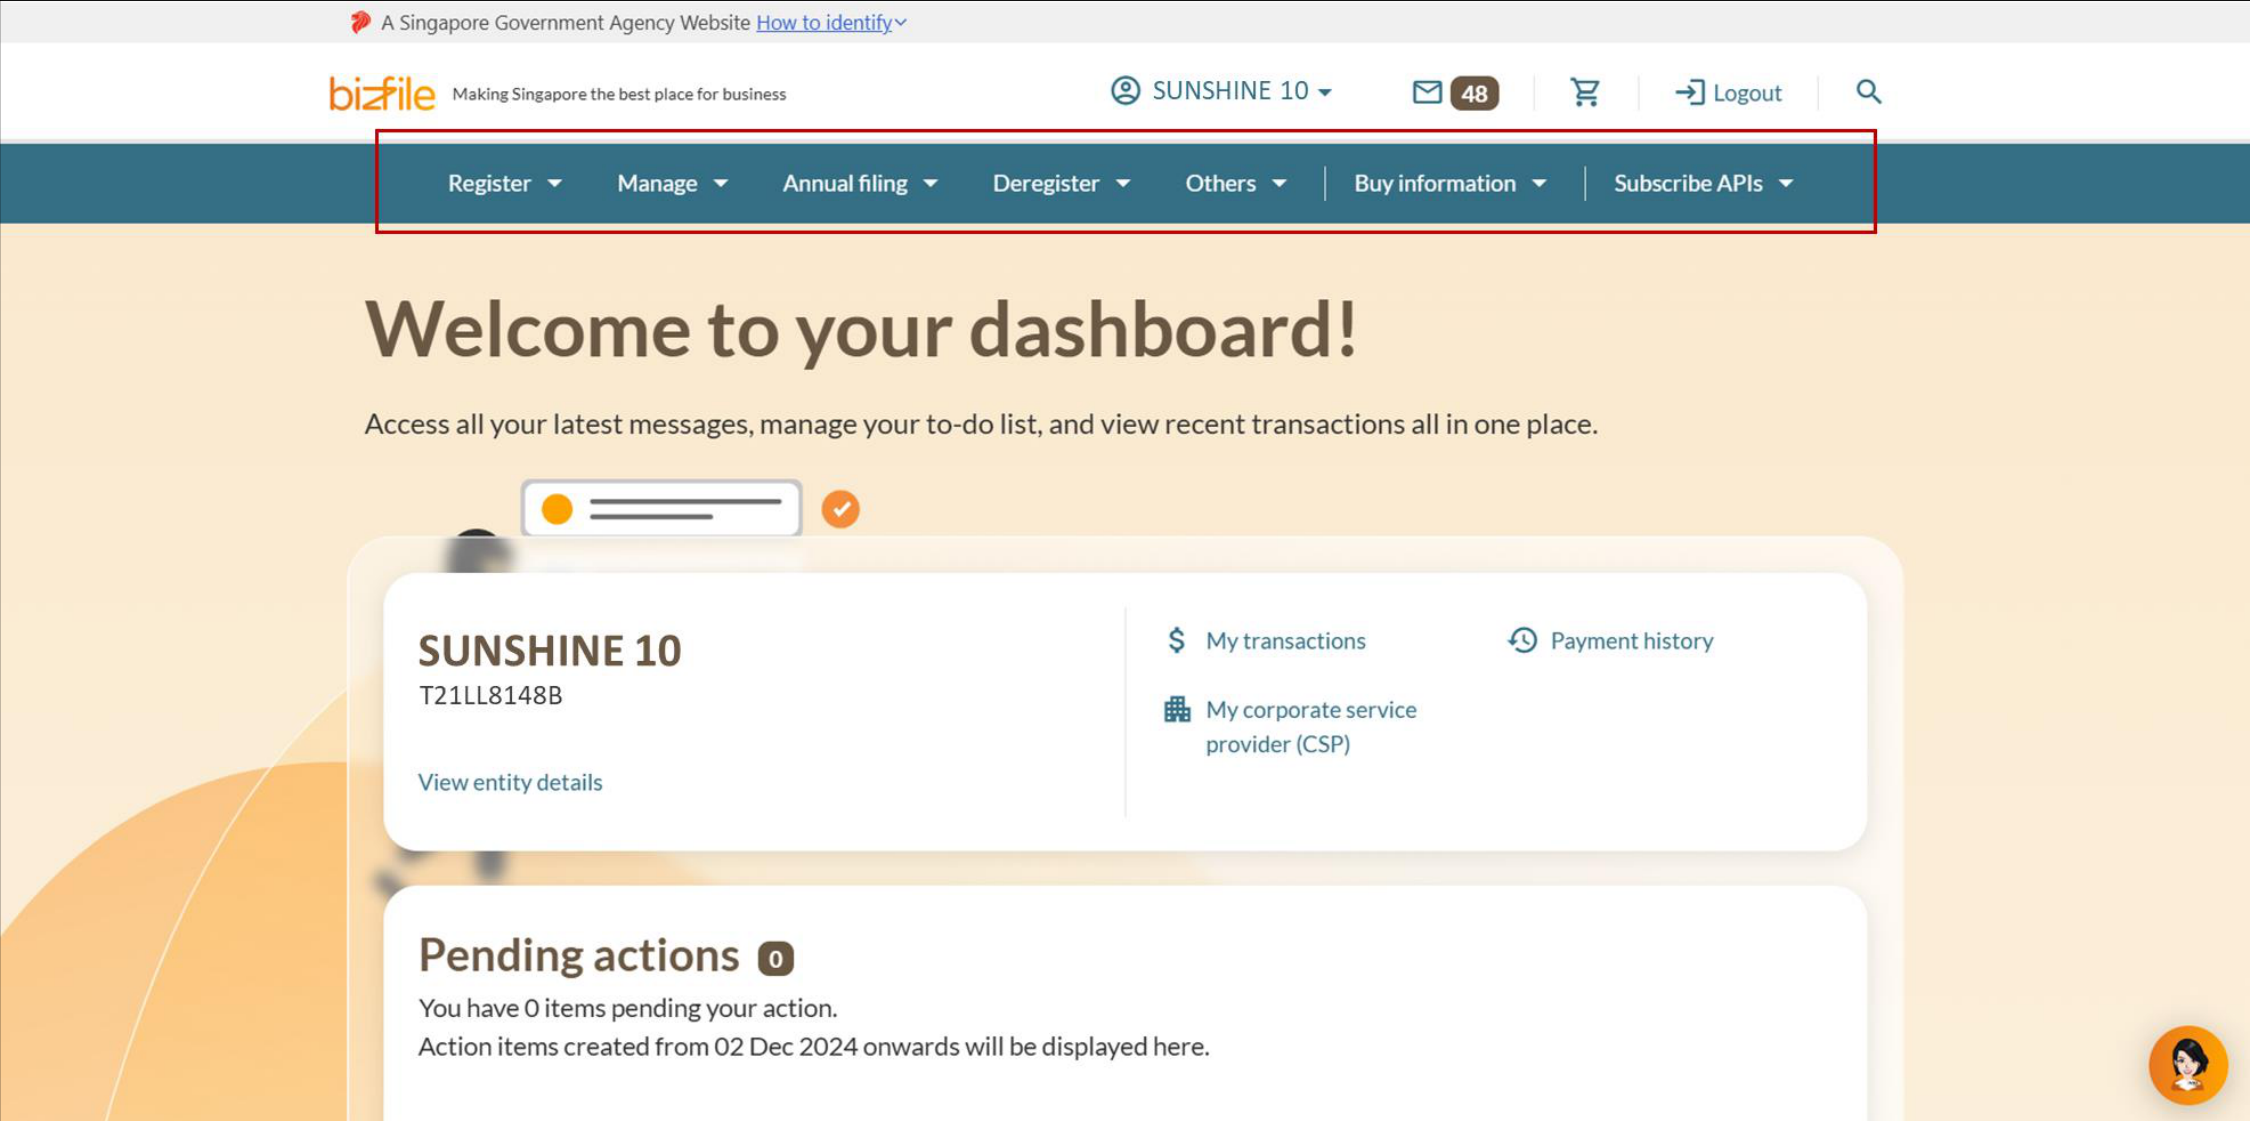Click the Pending actions count badge
2250x1121 pixels.
coord(775,958)
